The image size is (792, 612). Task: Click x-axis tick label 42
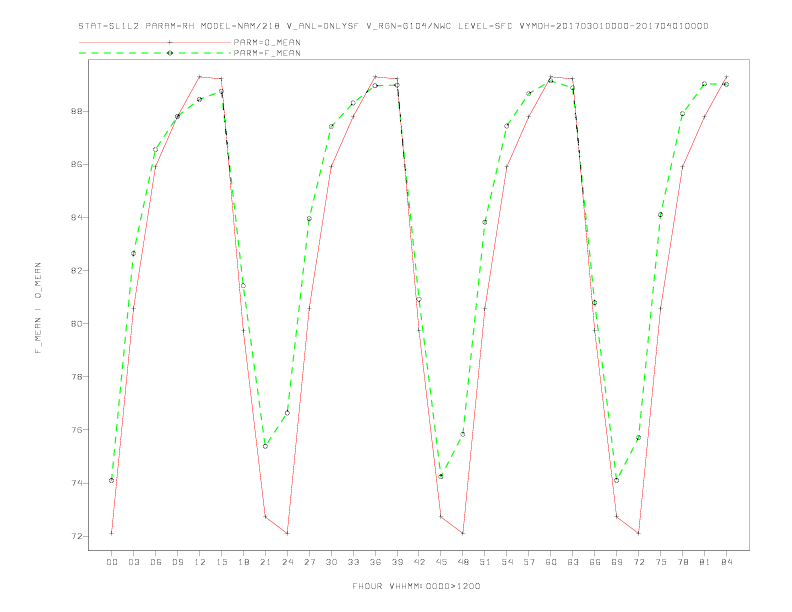click(x=419, y=562)
